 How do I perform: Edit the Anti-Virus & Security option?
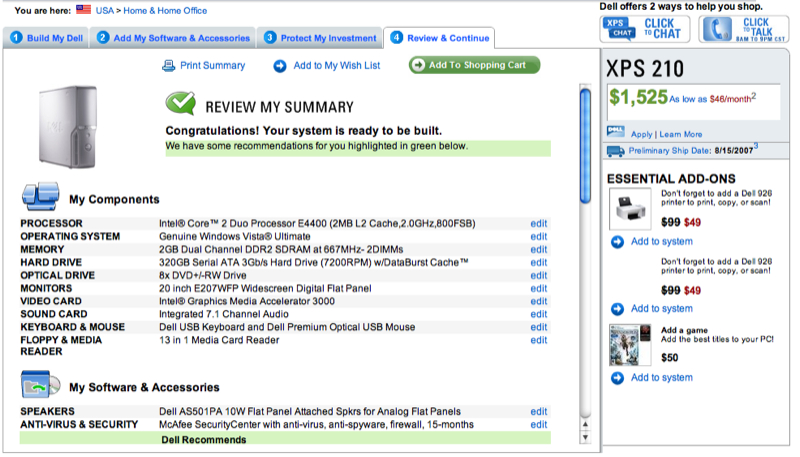(x=539, y=424)
